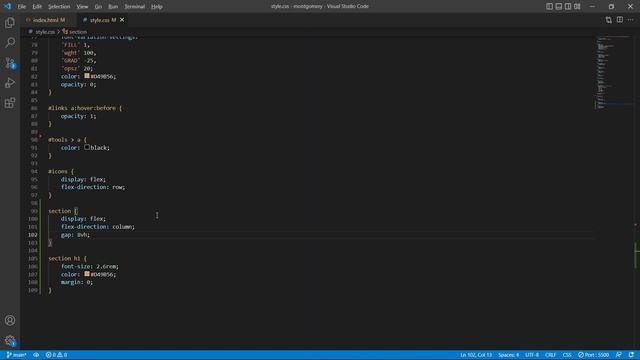The image size is (640, 360).
Task: Click the main branch indicator in status bar
Action: point(16,355)
